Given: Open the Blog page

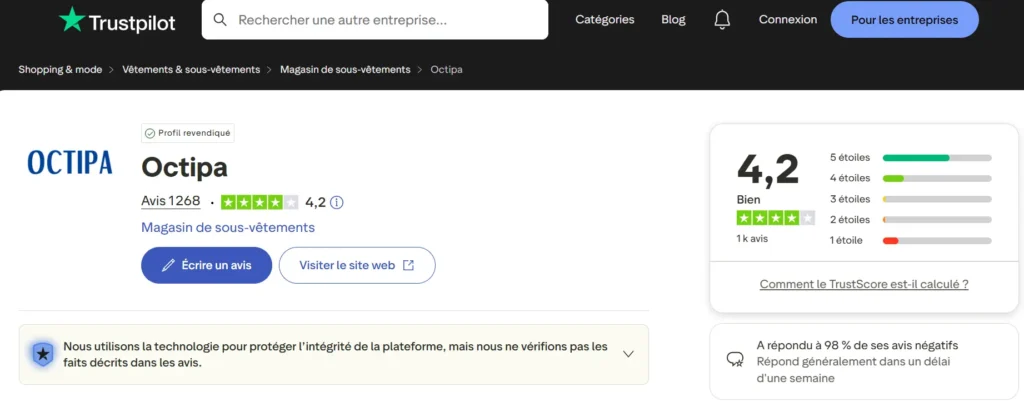Looking at the screenshot, I should (x=673, y=20).
